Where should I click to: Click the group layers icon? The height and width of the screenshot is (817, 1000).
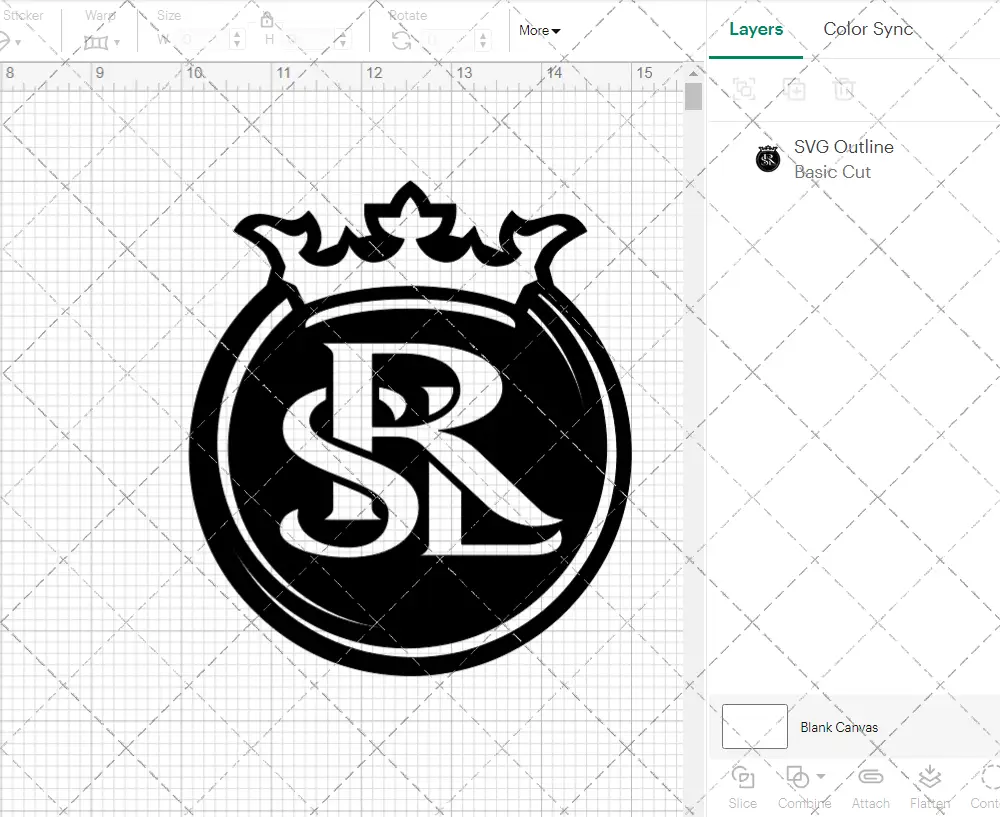[743, 89]
